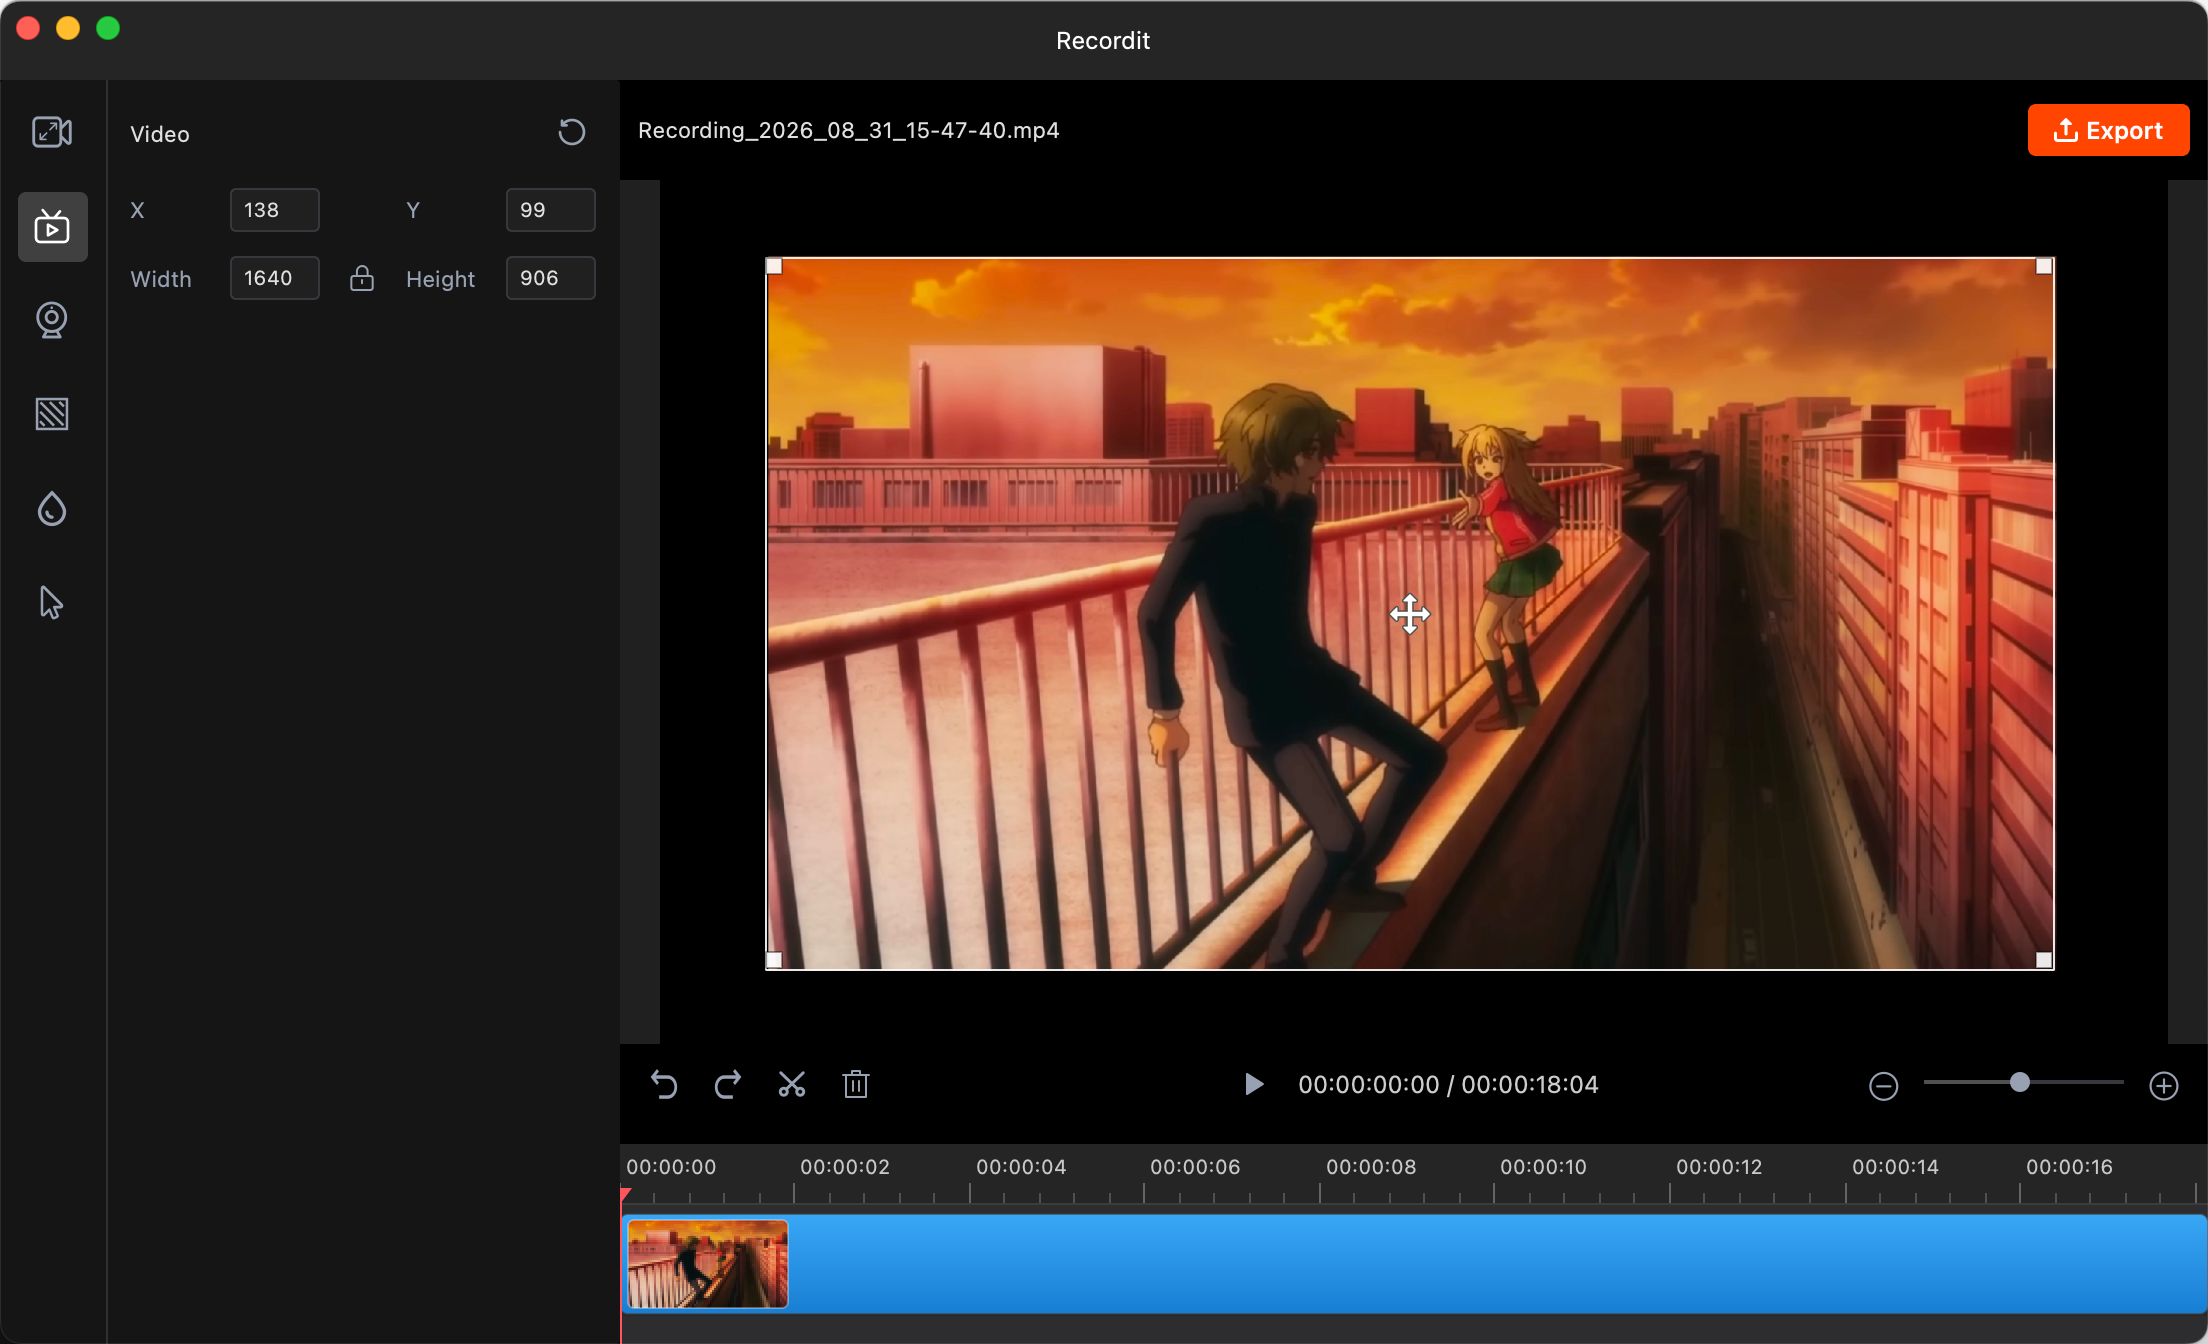2208x1344 pixels.
Task: Minimize the Recordit window with yellow button
Action: pyautogui.click(x=68, y=28)
